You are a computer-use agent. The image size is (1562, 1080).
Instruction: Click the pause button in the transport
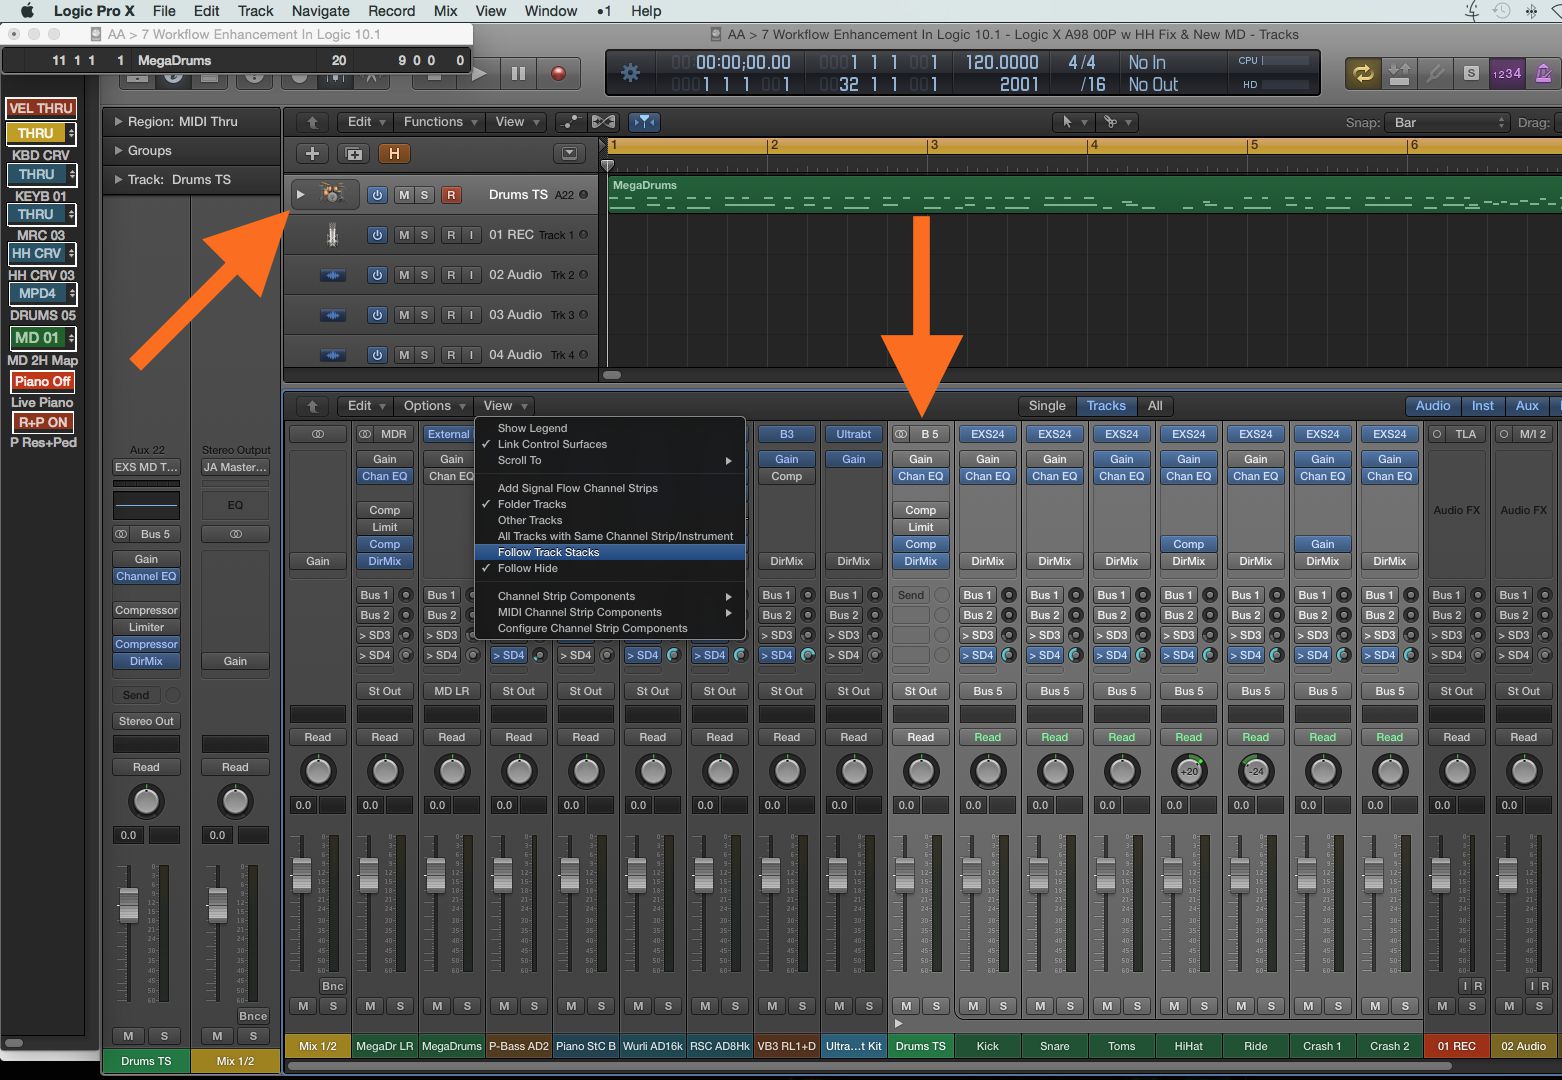[x=518, y=73]
